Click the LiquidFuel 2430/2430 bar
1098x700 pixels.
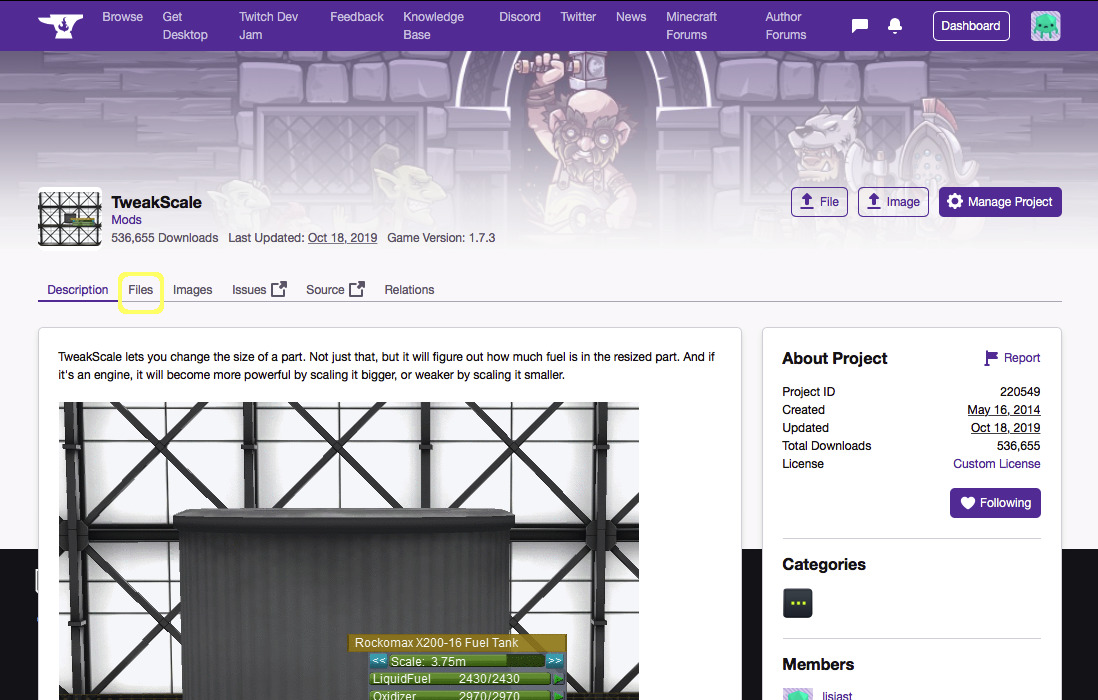pos(460,679)
